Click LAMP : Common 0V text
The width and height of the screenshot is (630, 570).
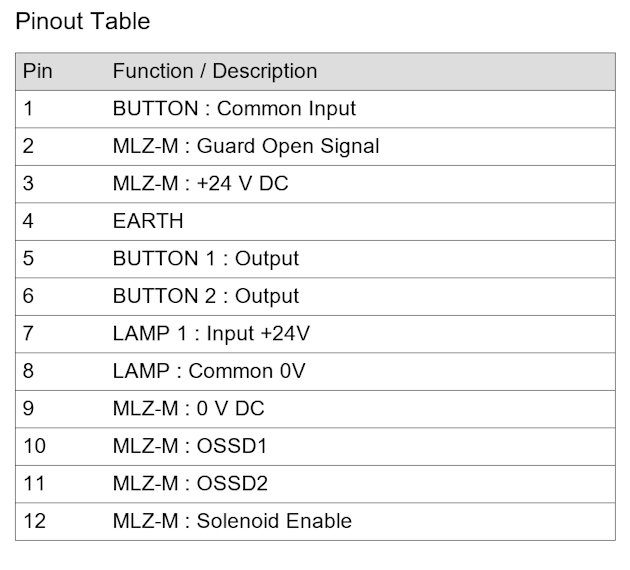[x=209, y=371]
